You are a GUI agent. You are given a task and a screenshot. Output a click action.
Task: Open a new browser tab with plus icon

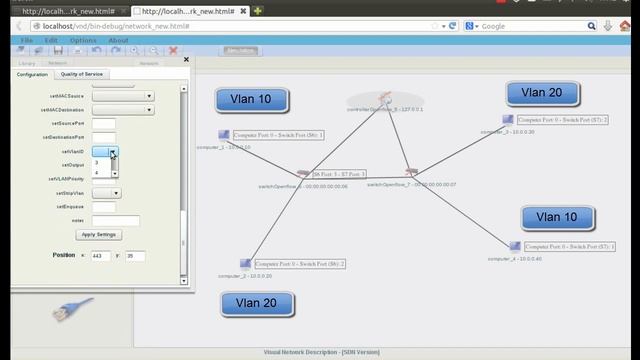tap(258, 11)
